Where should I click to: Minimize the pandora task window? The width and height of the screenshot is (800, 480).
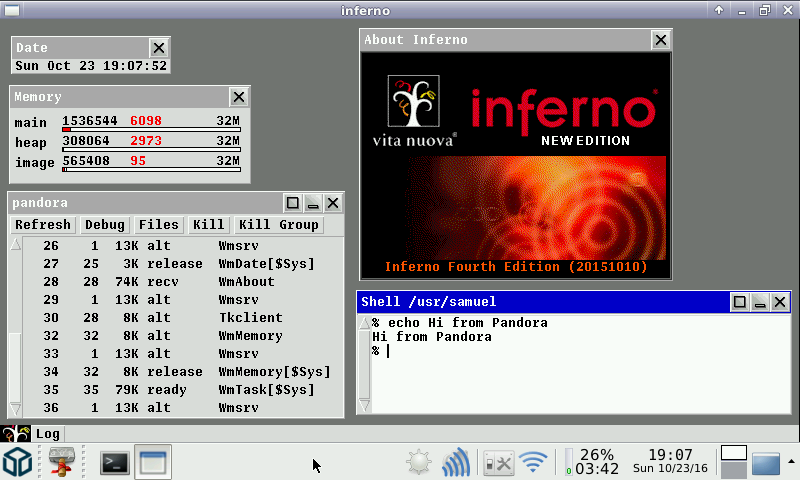tap(313, 203)
